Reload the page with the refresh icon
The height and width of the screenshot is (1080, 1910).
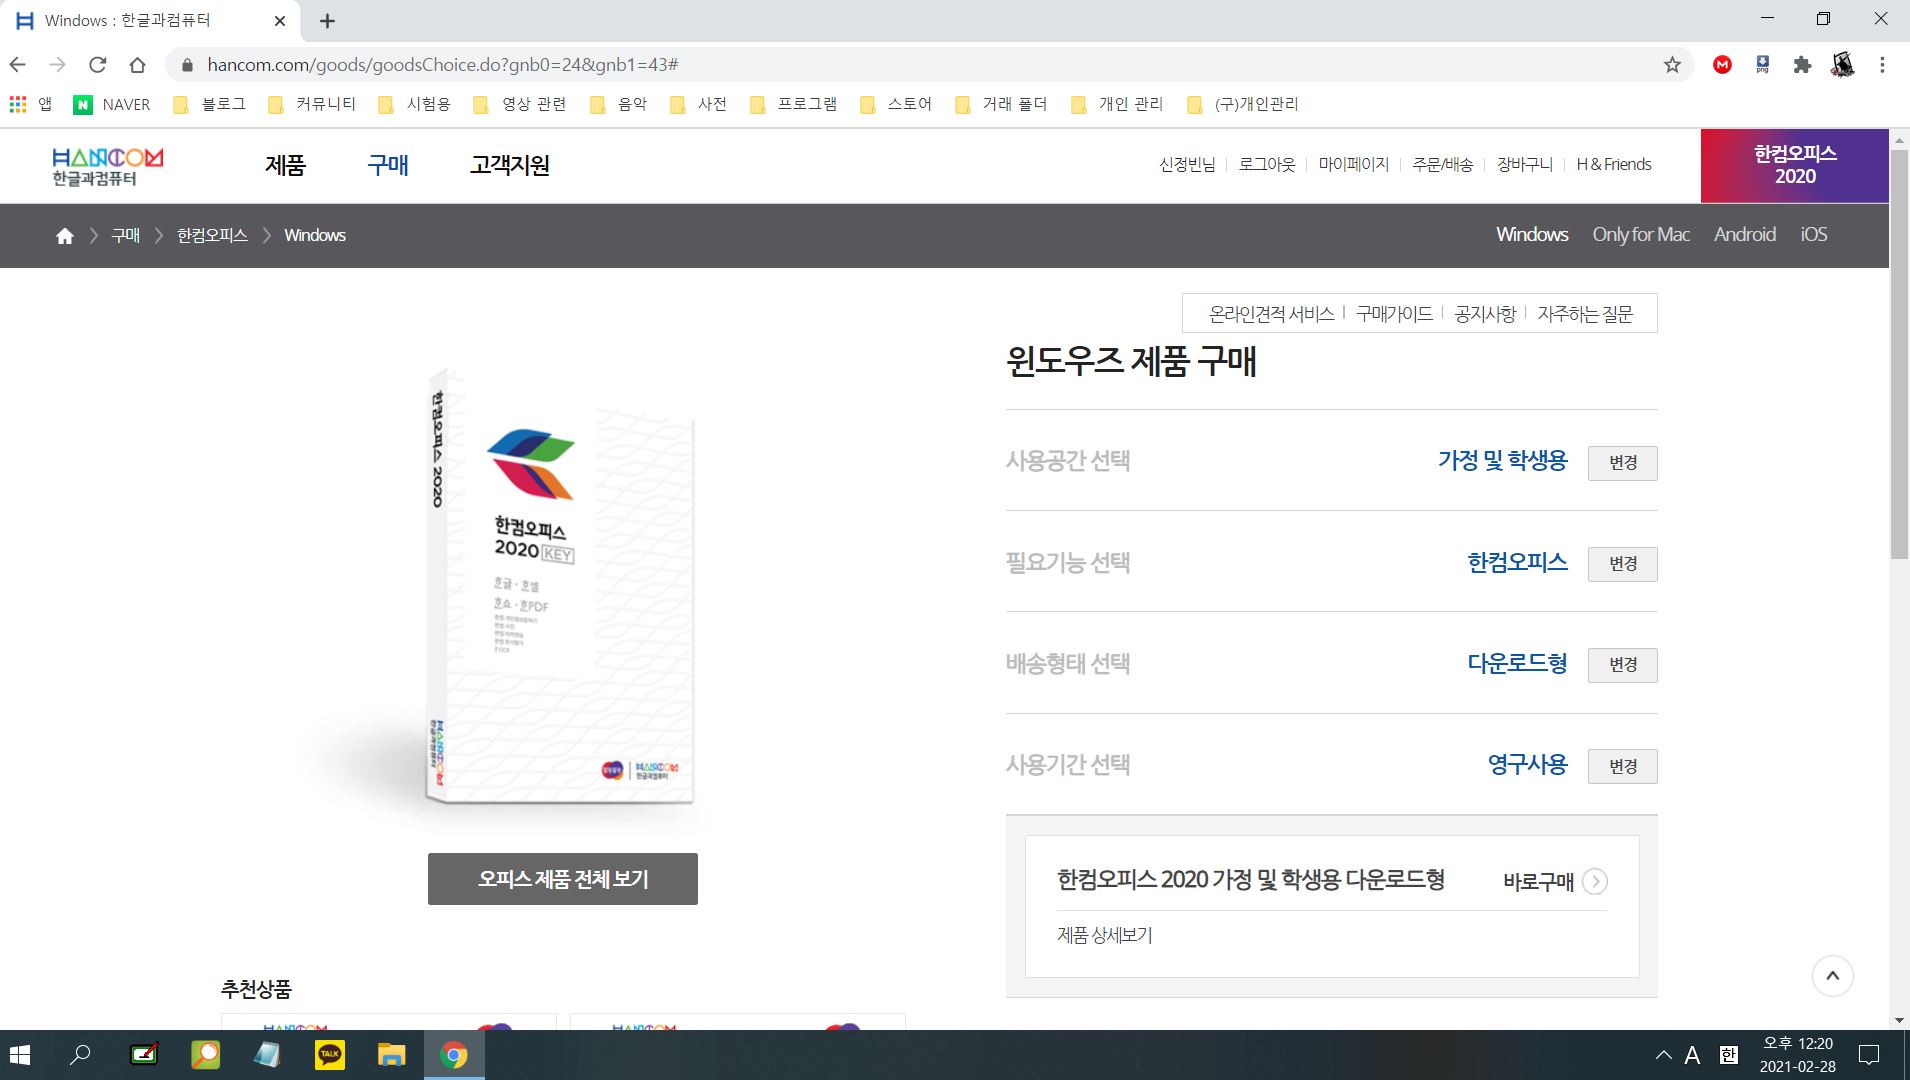pyautogui.click(x=97, y=65)
